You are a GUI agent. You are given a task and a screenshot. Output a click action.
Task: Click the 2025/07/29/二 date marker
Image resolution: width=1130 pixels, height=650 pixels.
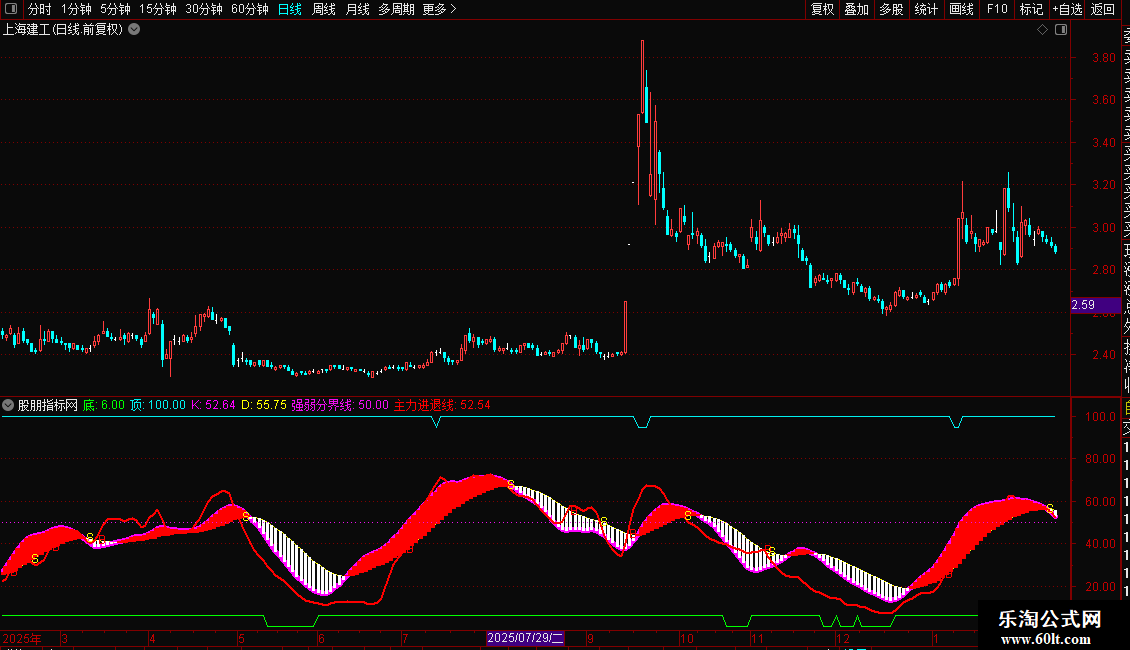coord(525,638)
